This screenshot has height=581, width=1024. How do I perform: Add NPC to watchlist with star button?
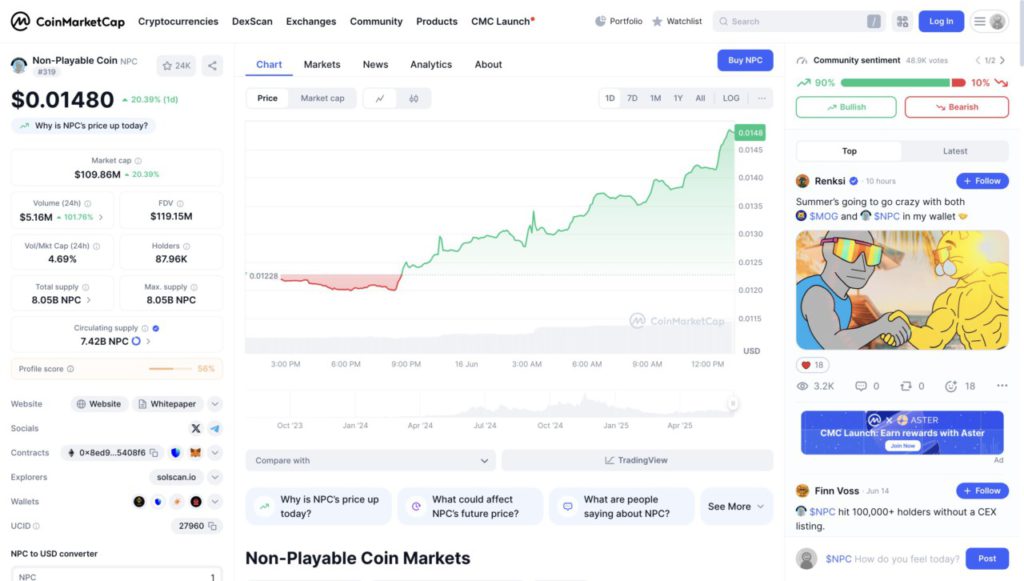[176, 66]
